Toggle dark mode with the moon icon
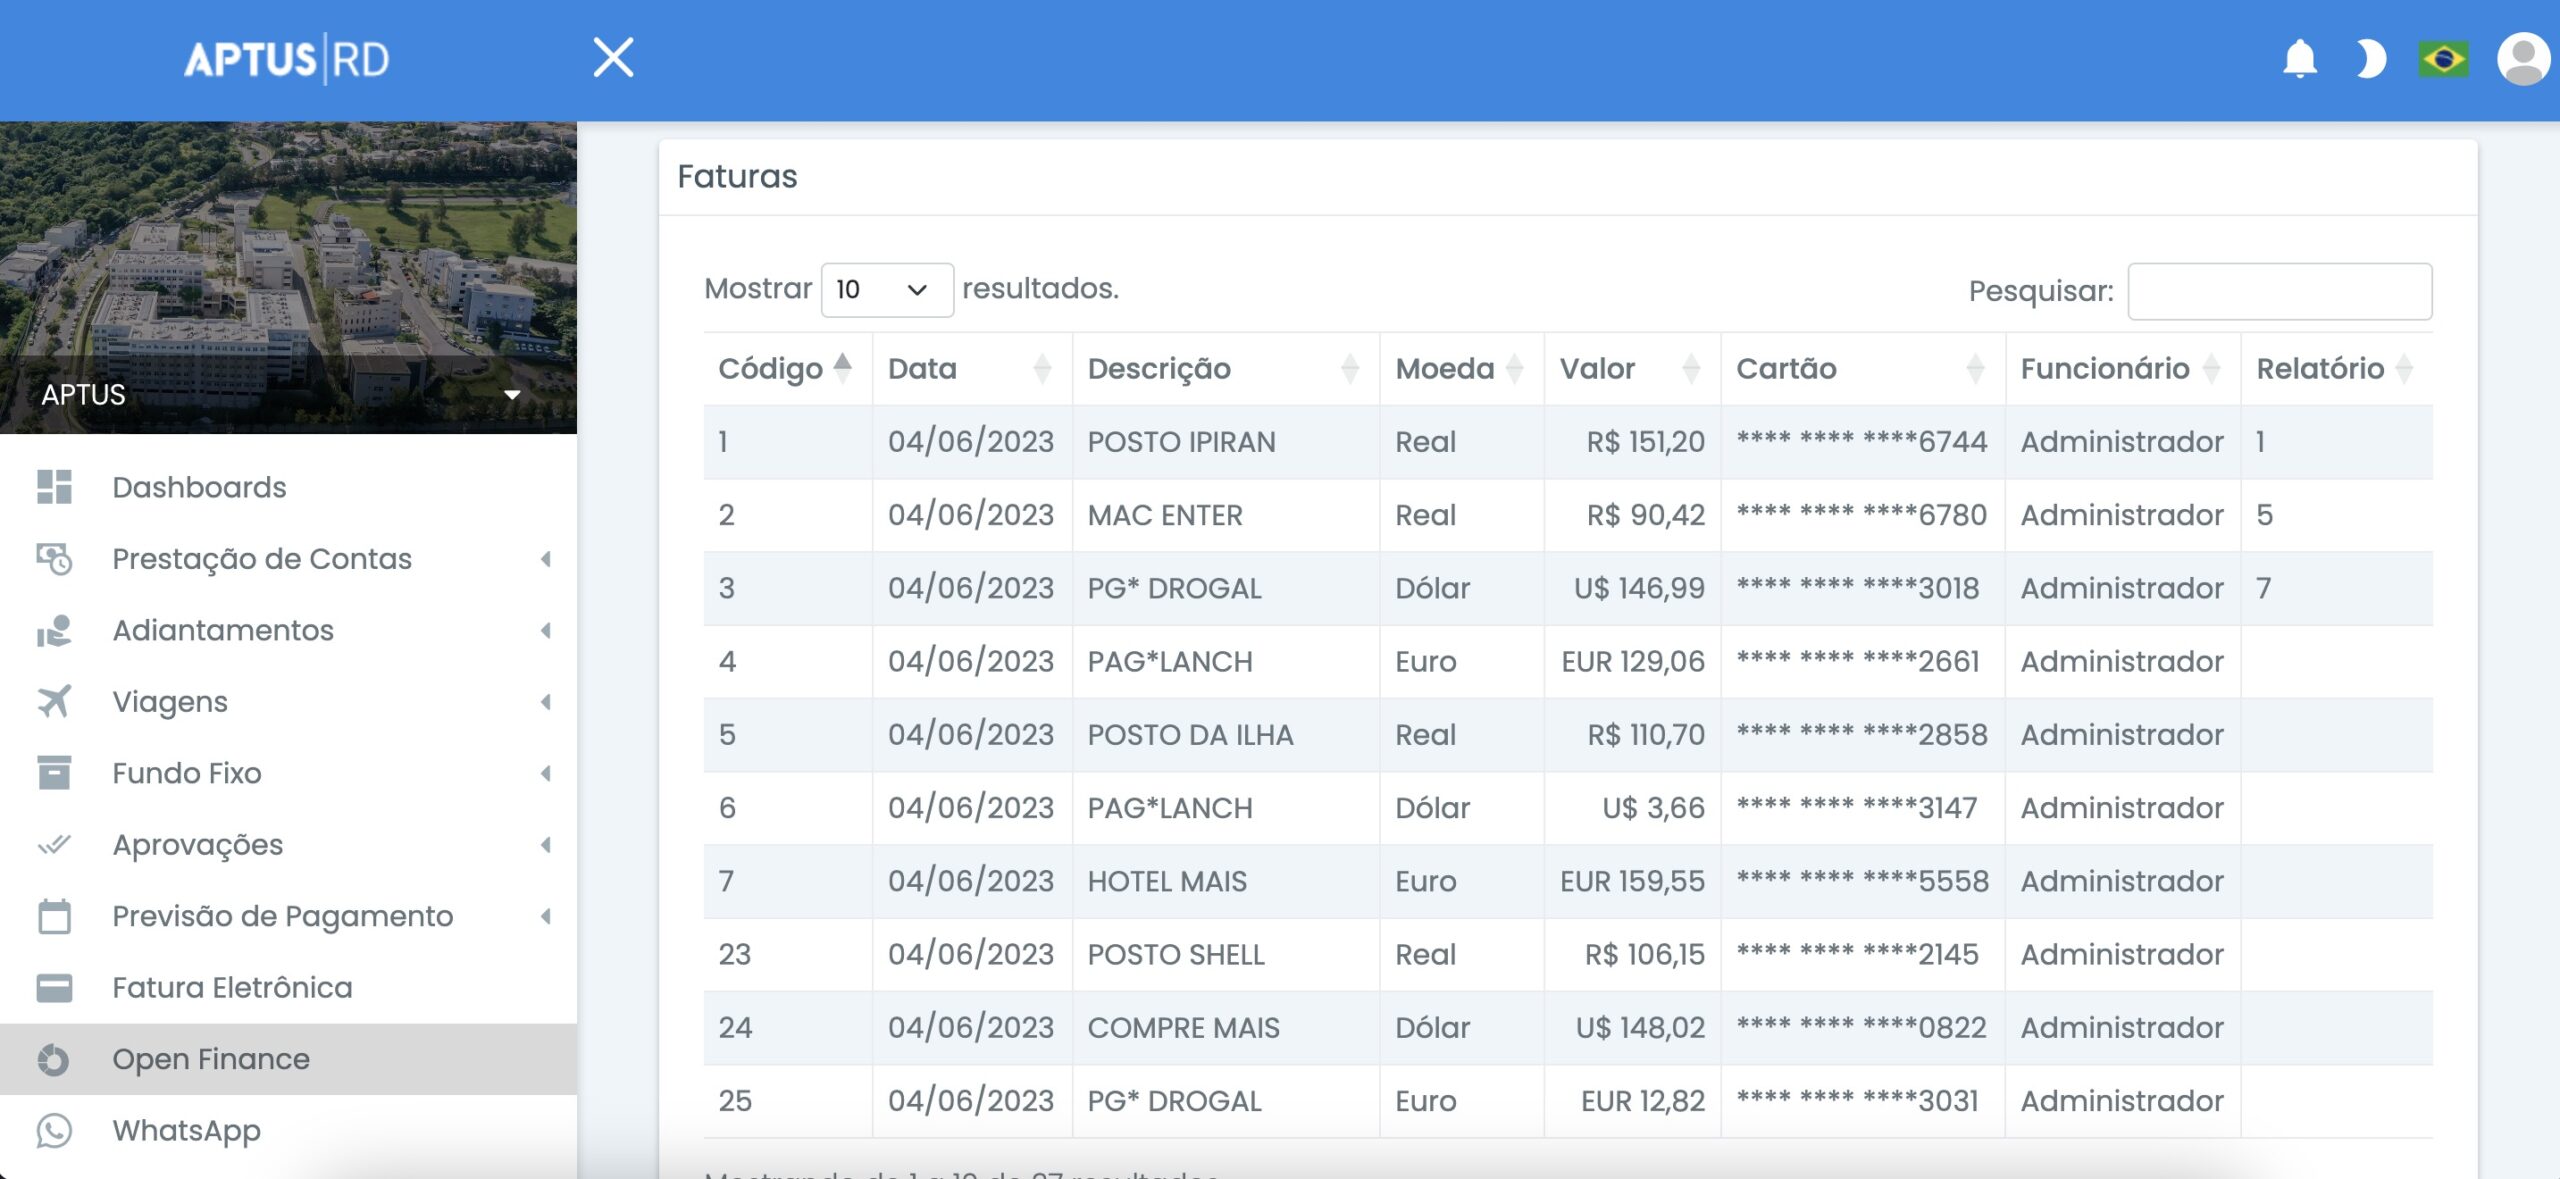The image size is (2560, 1179). 2372,59
